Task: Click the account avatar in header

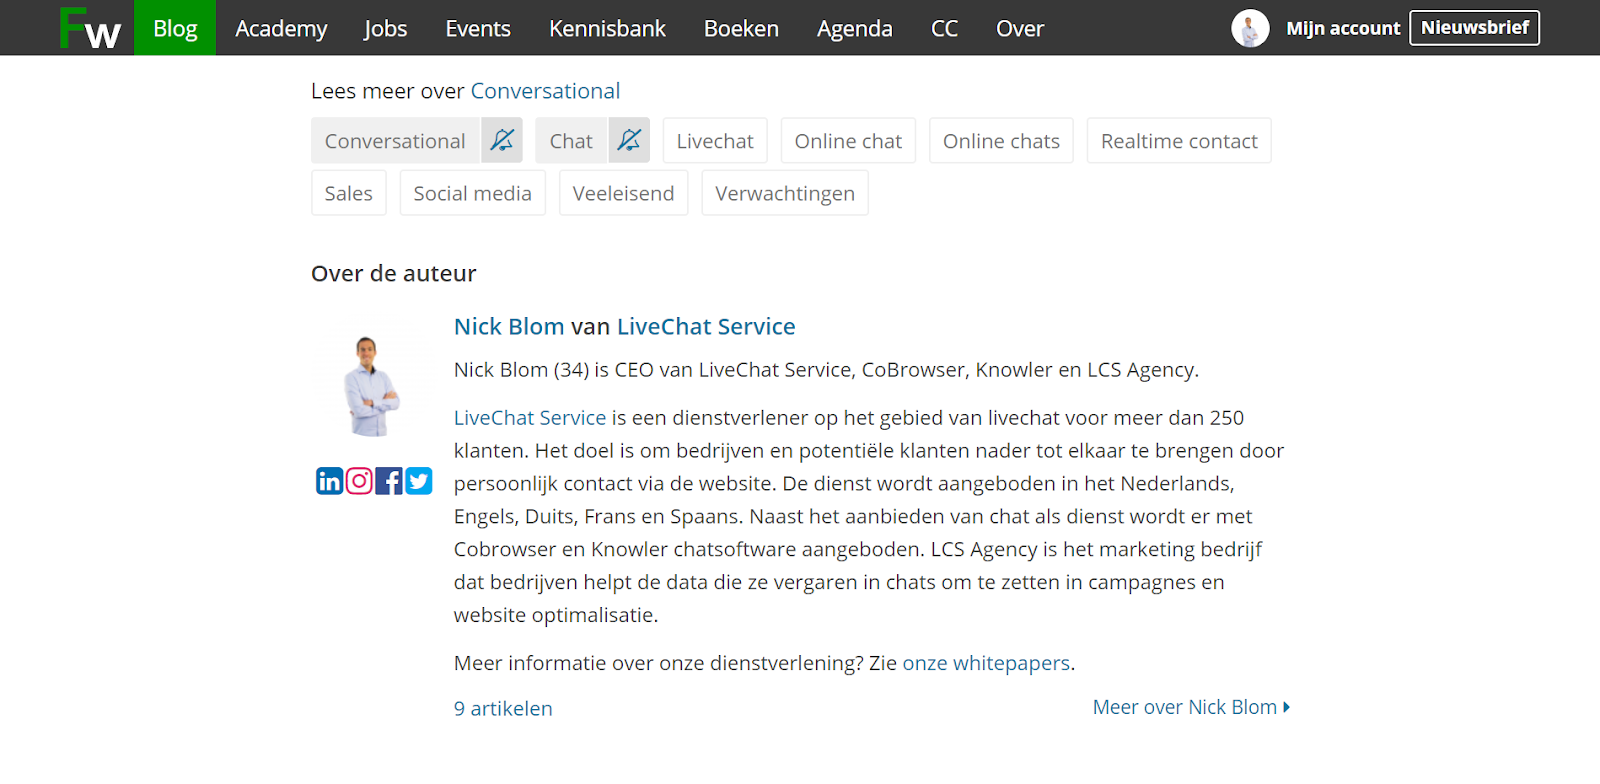Action: click(x=1250, y=28)
